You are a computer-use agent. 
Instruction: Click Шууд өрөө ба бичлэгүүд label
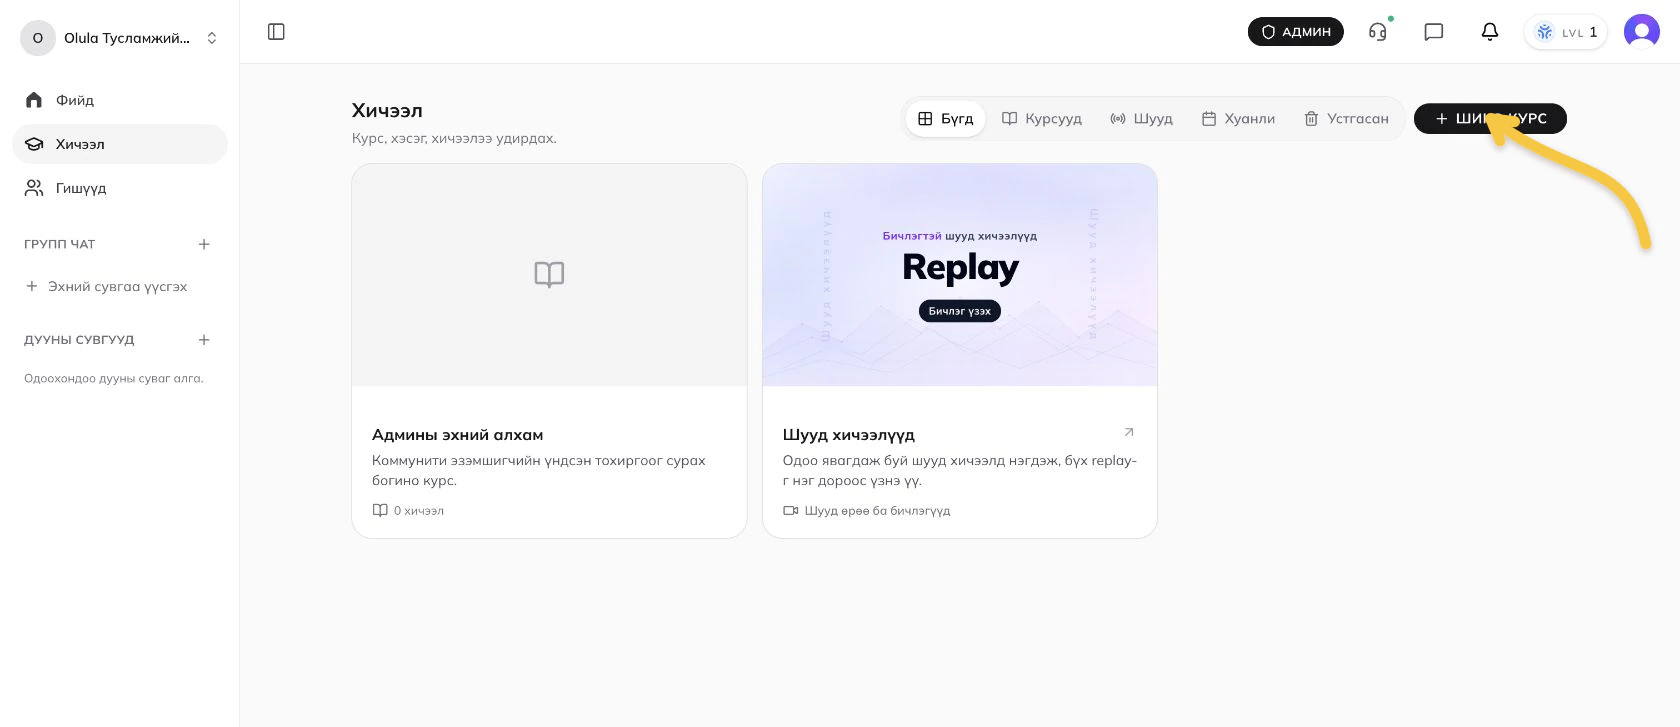pyautogui.click(x=866, y=511)
